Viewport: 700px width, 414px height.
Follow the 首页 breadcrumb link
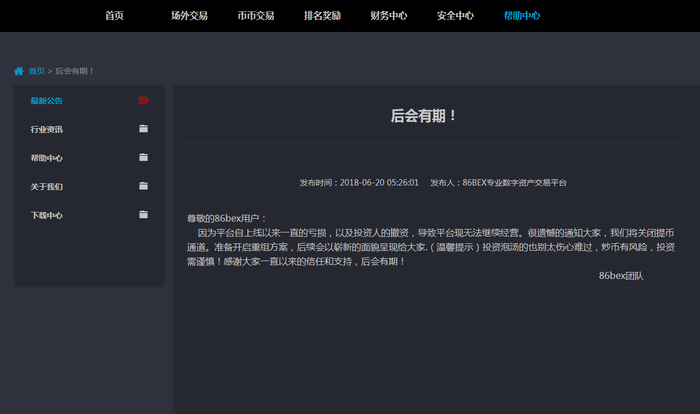(37, 71)
